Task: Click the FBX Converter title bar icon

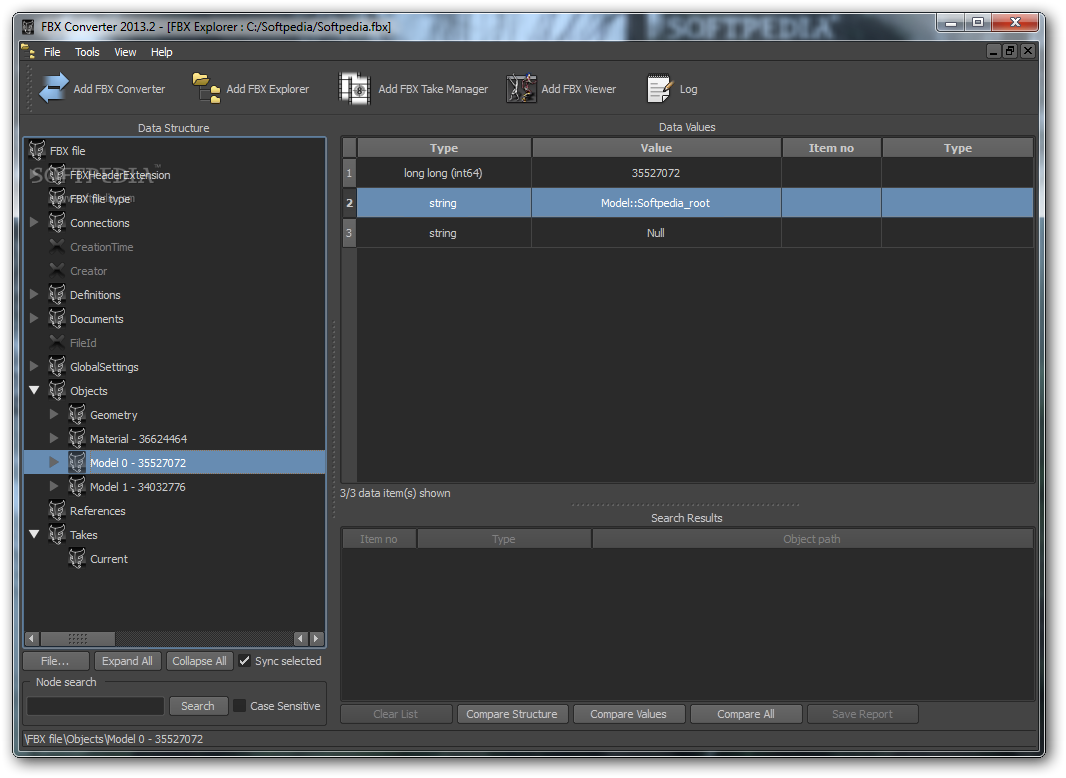Action: point(28,27)
